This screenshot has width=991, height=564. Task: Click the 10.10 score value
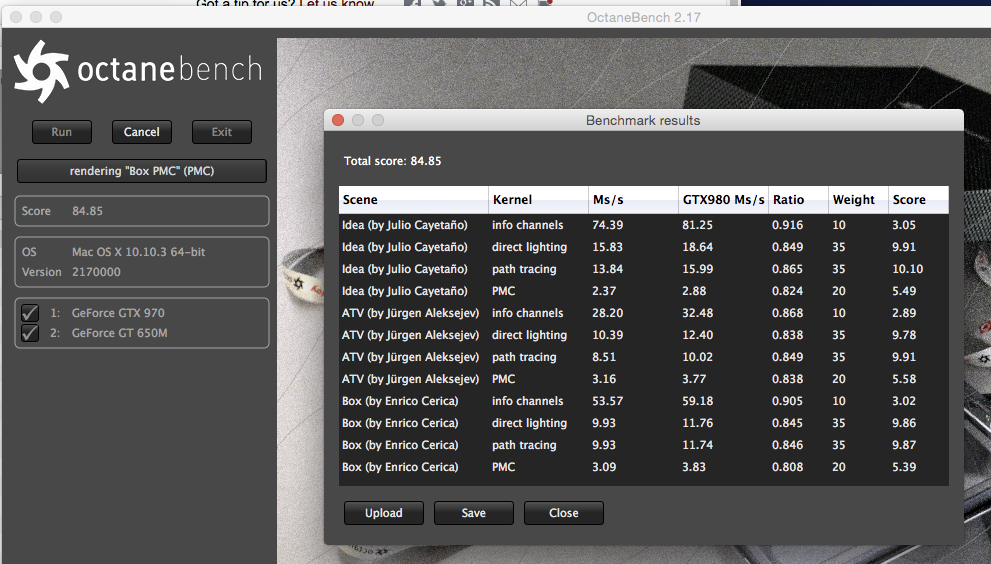(908, 269)
